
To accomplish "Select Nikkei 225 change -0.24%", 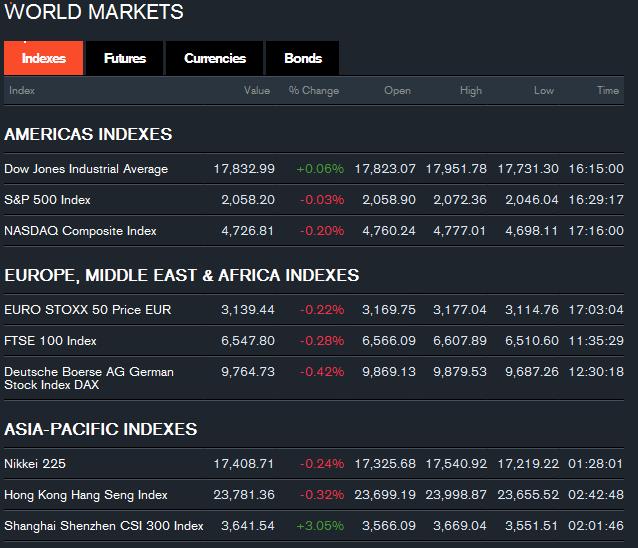I will coord(322,464).
